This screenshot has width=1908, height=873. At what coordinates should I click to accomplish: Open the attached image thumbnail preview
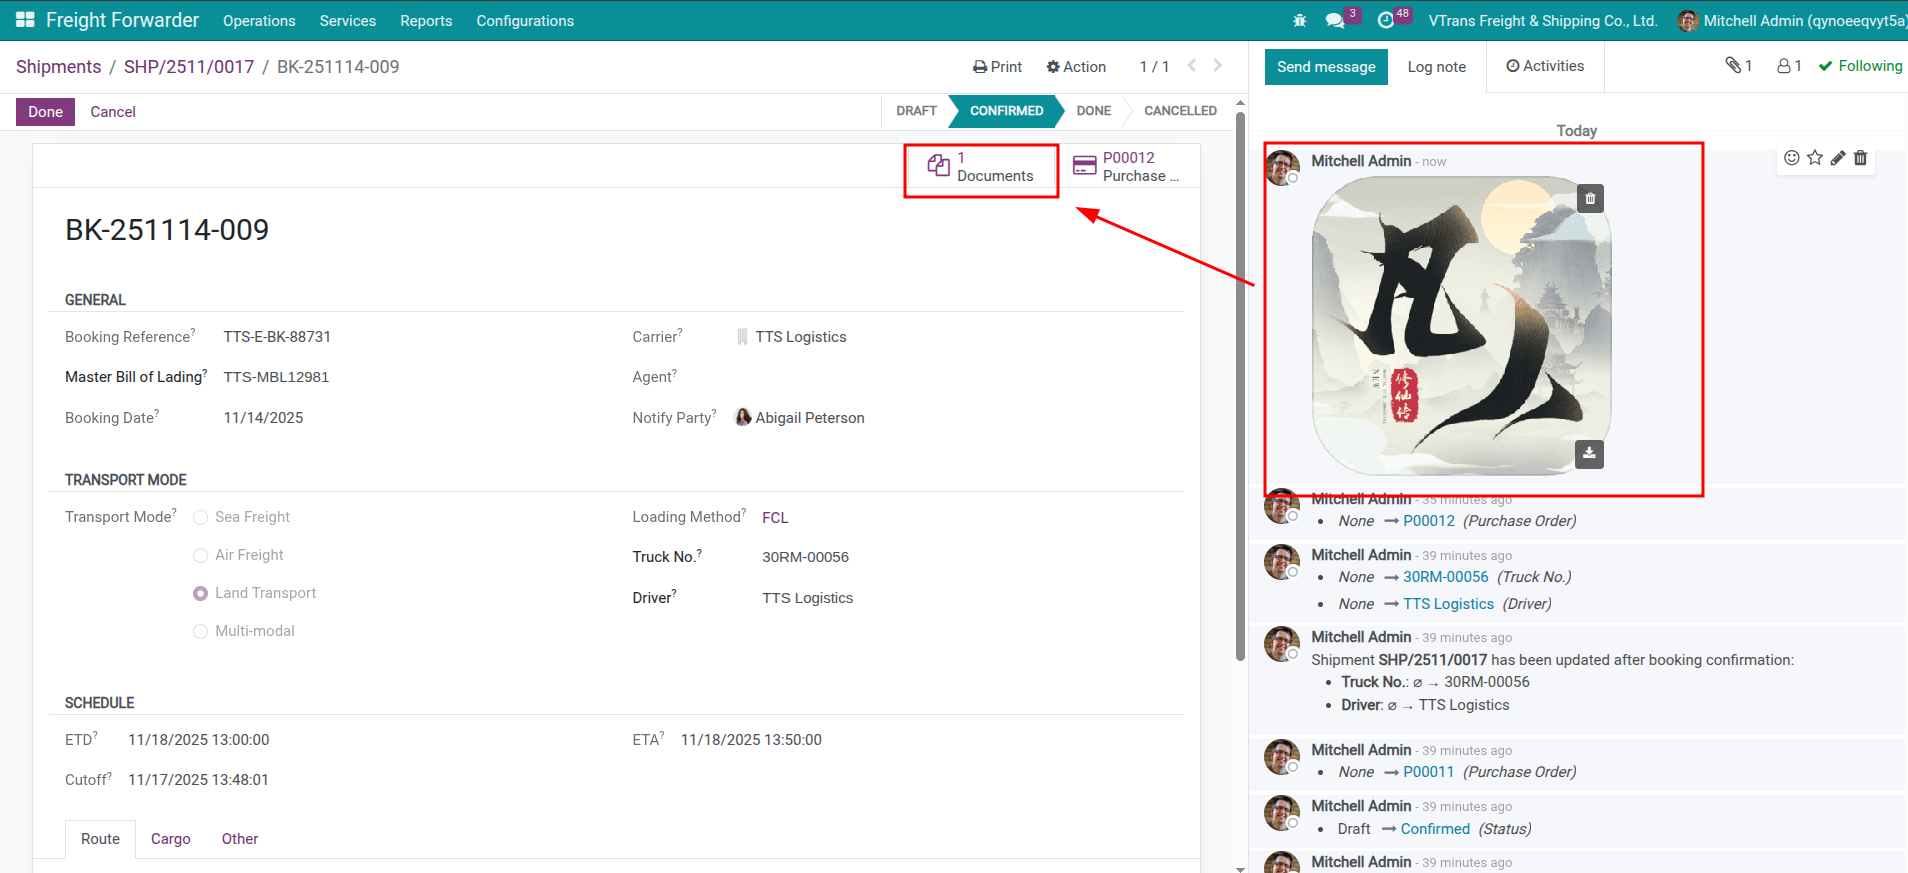coord(1460,326)
